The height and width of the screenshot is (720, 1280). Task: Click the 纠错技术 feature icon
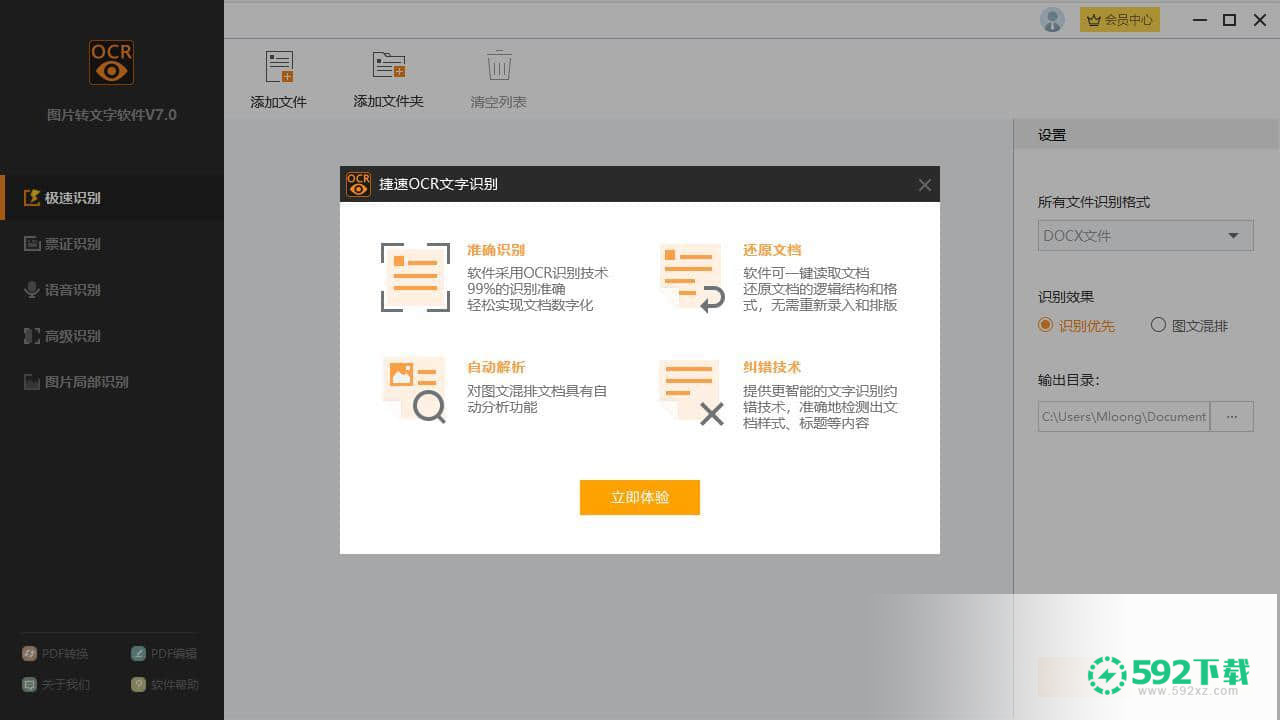pos(692,392)
